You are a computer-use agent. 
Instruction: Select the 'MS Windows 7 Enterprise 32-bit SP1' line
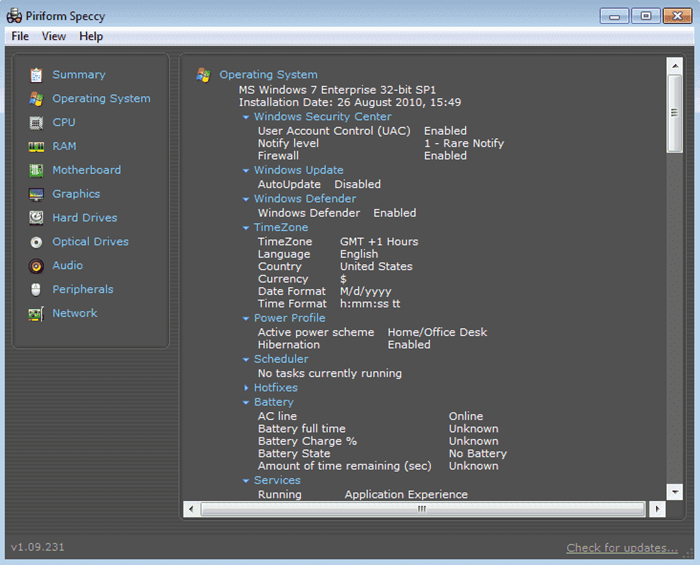(337, 90)
